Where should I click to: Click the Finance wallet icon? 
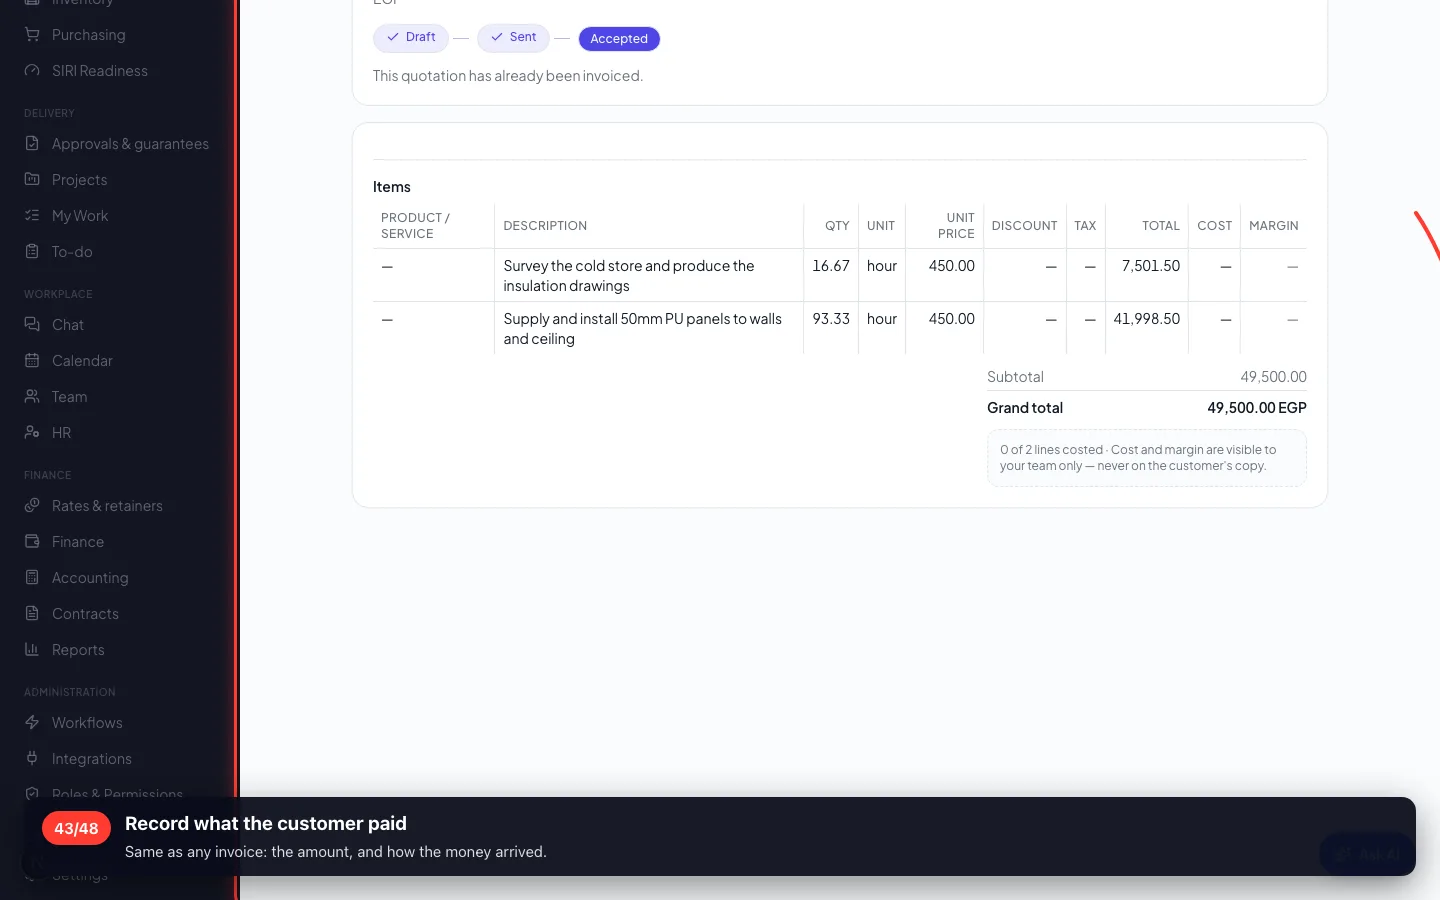(x=32, y=541)
